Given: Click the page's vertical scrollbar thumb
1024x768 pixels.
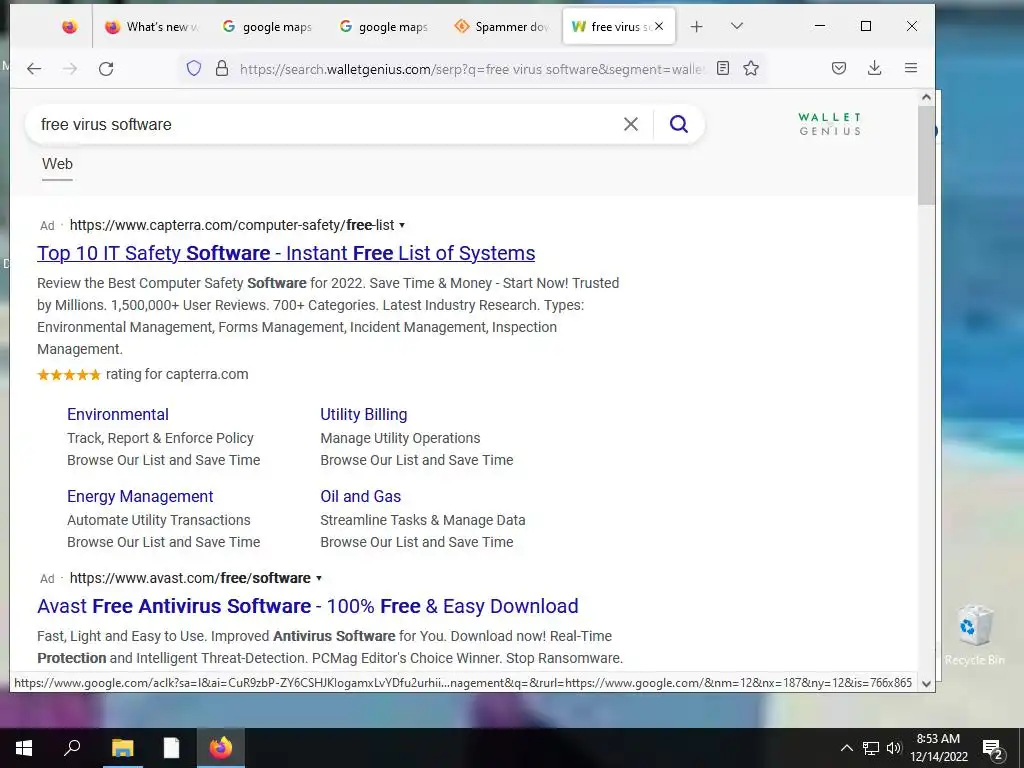Looking at the screenshot, I should click(x=926, y=155).
